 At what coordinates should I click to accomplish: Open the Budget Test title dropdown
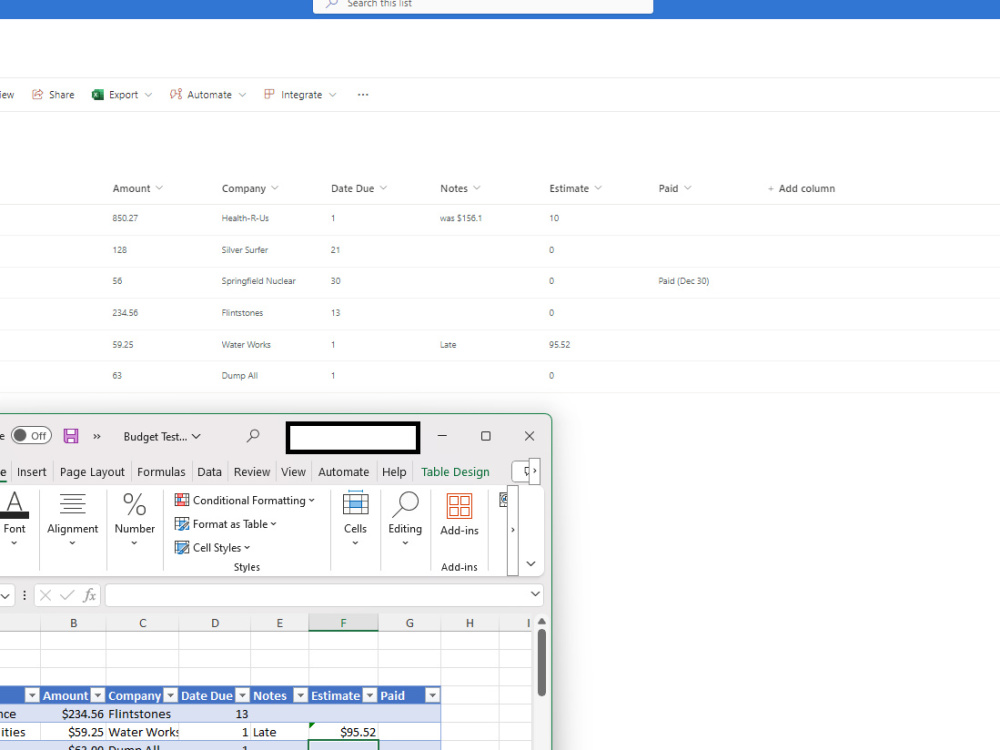coord(160,436)
